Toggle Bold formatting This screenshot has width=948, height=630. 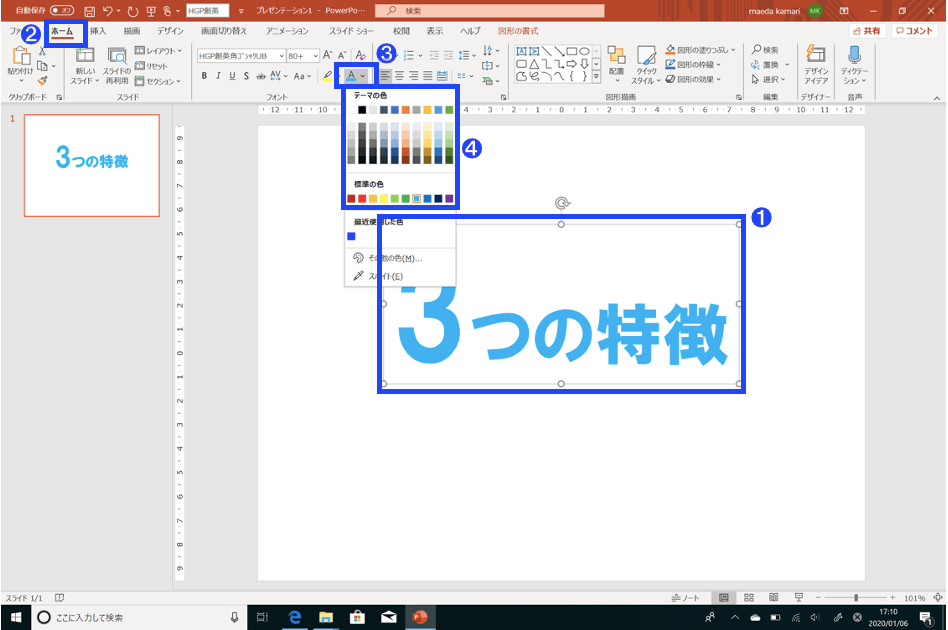204,76
